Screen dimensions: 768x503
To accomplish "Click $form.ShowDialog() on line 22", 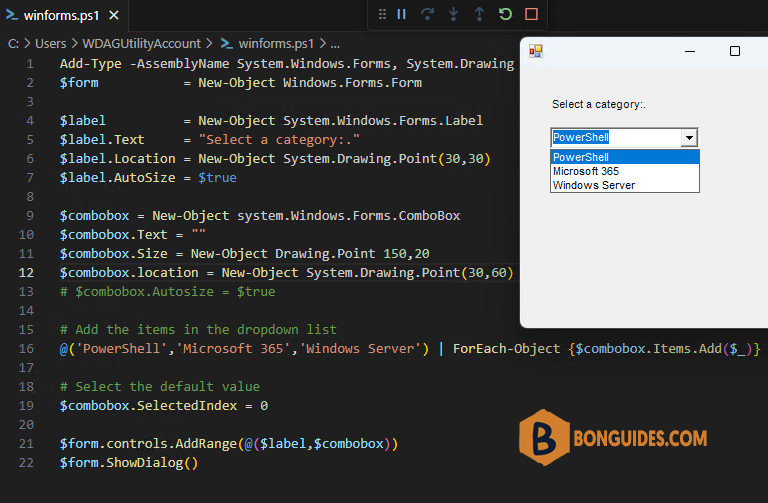I will [x=129, y=462].
